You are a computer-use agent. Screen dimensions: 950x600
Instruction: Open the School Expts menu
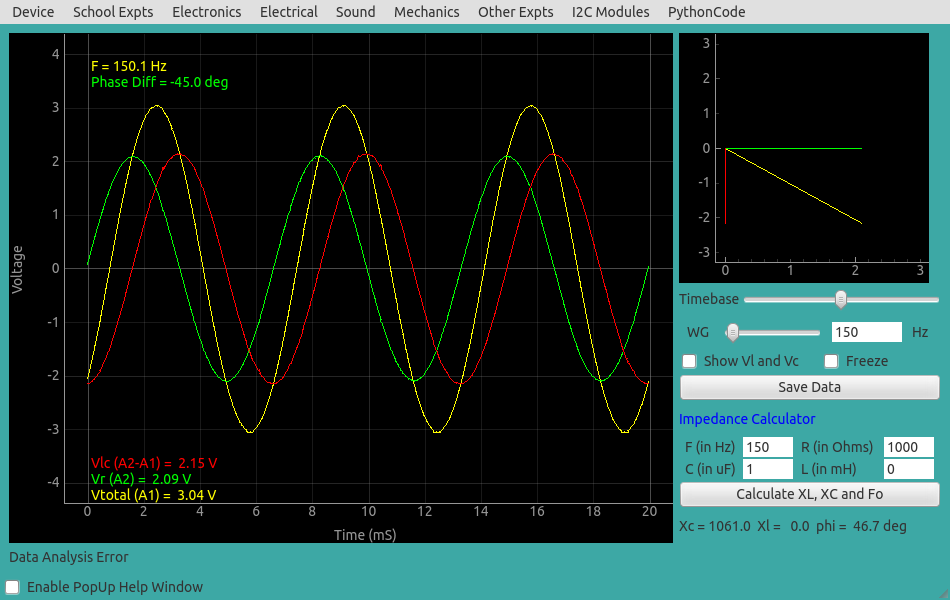[x=112, y=12]
